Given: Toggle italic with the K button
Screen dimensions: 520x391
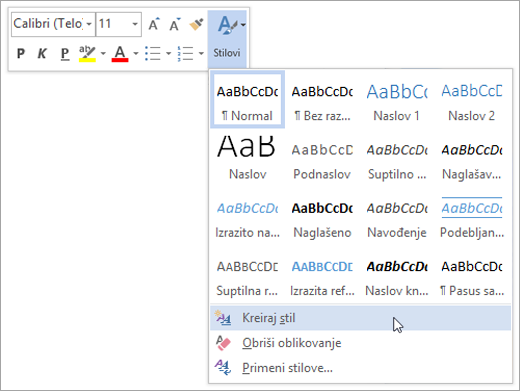Looking at the screenshot, I should 42,53.
